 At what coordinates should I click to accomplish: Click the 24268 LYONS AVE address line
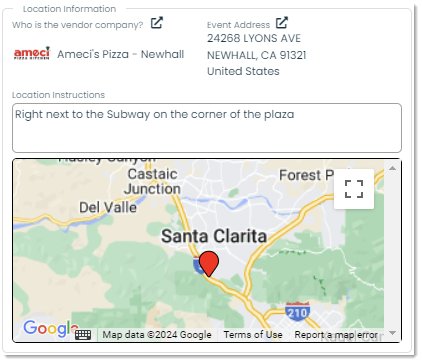click(x=254, y=38)
